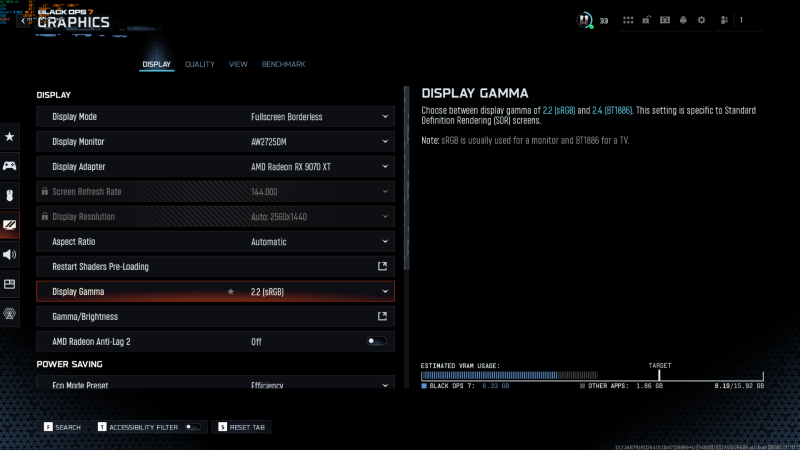This screenshot has height=450, width=800.
Task: Open Gamma/Brightness external adjustment icon
Action: click(382, 316)
